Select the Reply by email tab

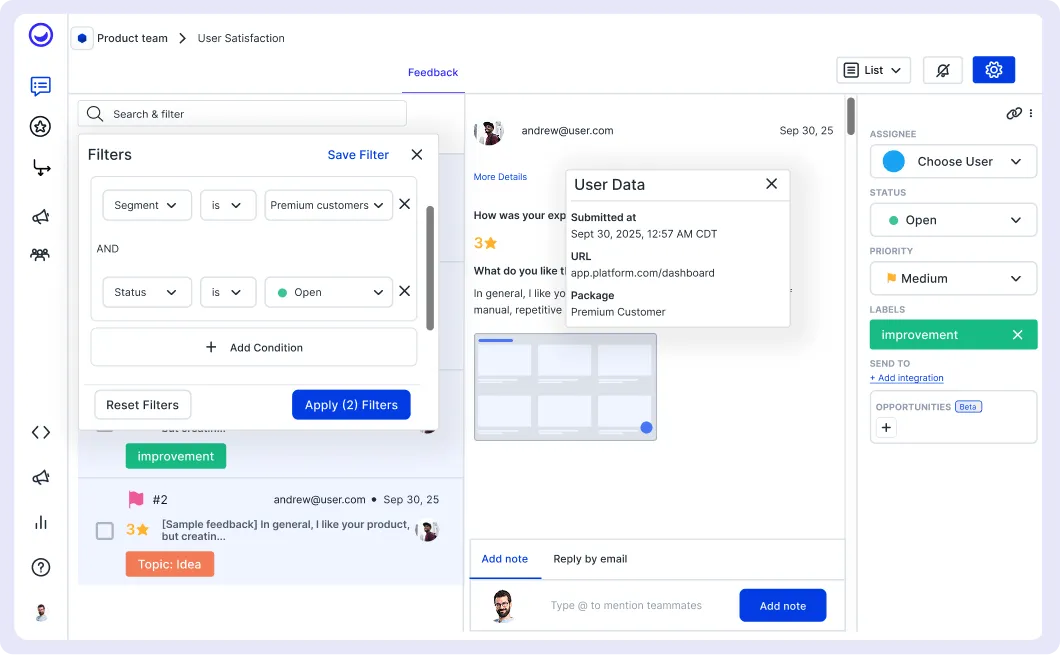point(590,559)
